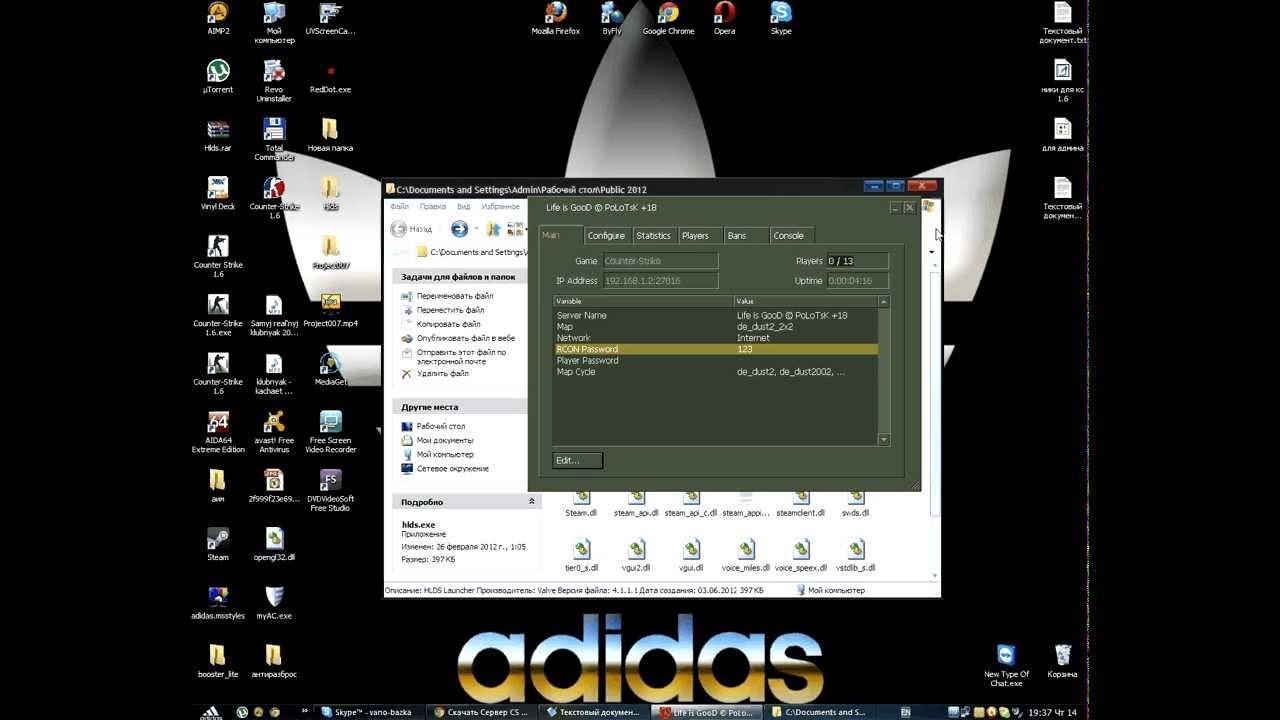Viewport: 1280px width, 720px height.
Task: Click the Forward arrow in Explorer
Action: [x=459, y=229]
